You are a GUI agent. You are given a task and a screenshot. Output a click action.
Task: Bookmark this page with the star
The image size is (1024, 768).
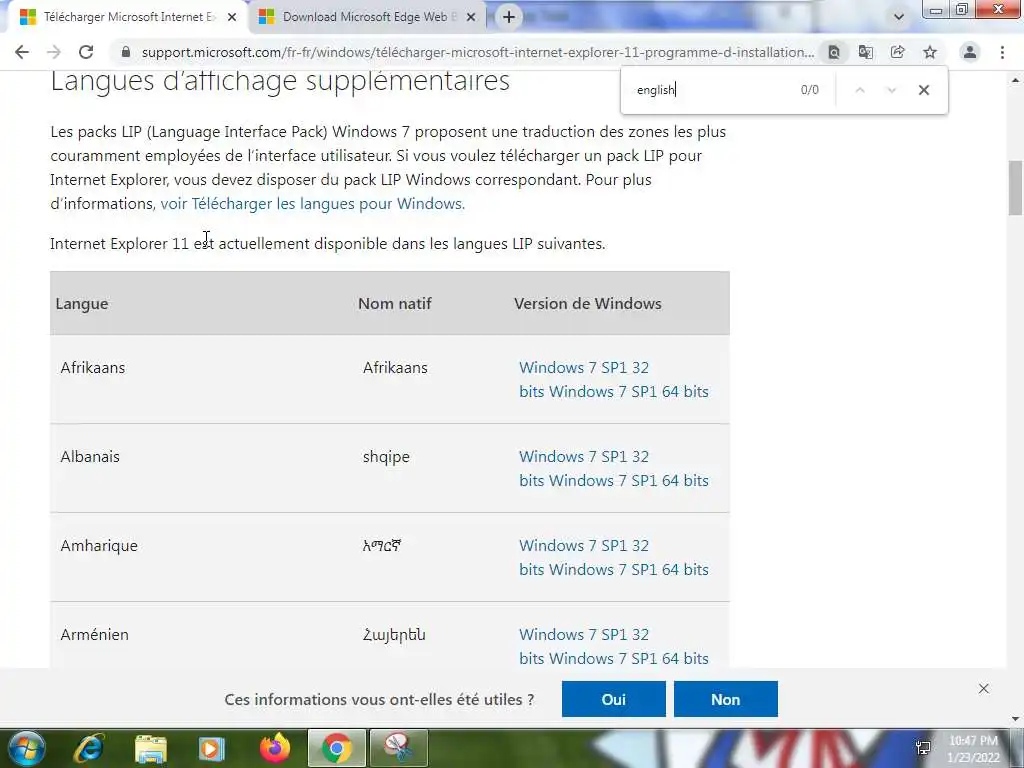click(930, 52)
